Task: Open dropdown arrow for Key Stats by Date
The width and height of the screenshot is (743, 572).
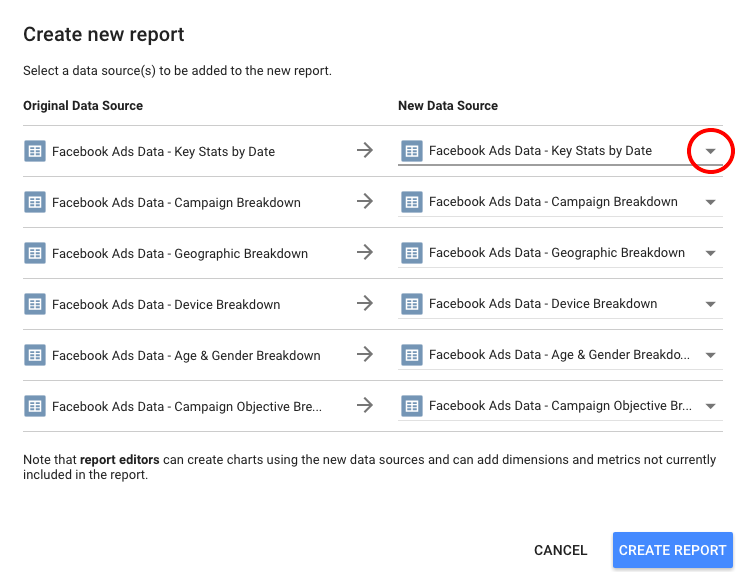Action: tap(710, 151)
